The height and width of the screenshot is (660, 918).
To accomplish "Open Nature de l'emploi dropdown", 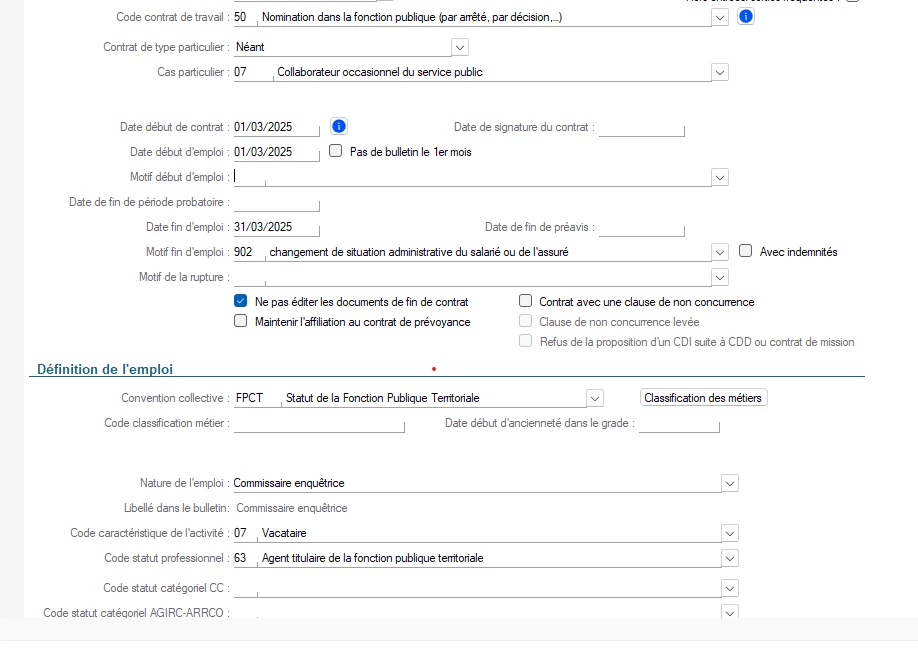I will click(x=729, y=484).
